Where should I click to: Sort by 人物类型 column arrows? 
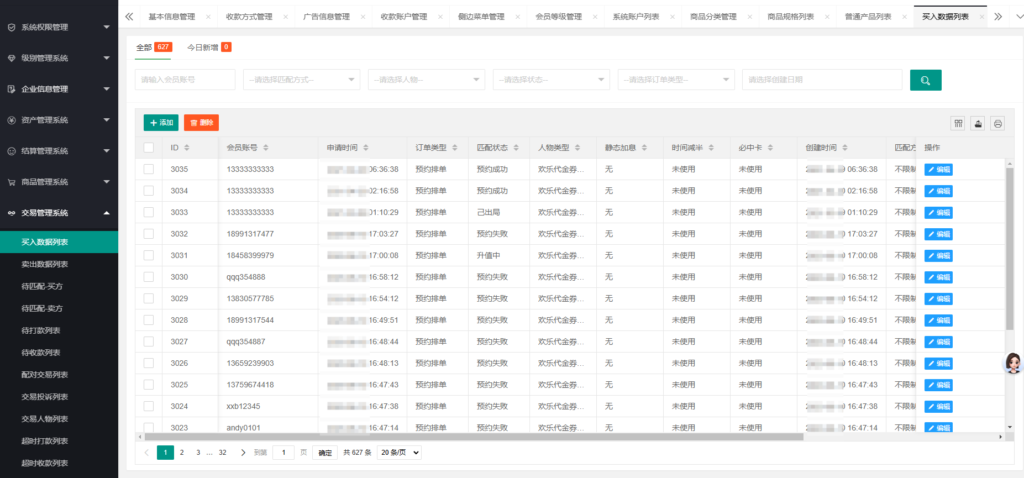(577, 148)
